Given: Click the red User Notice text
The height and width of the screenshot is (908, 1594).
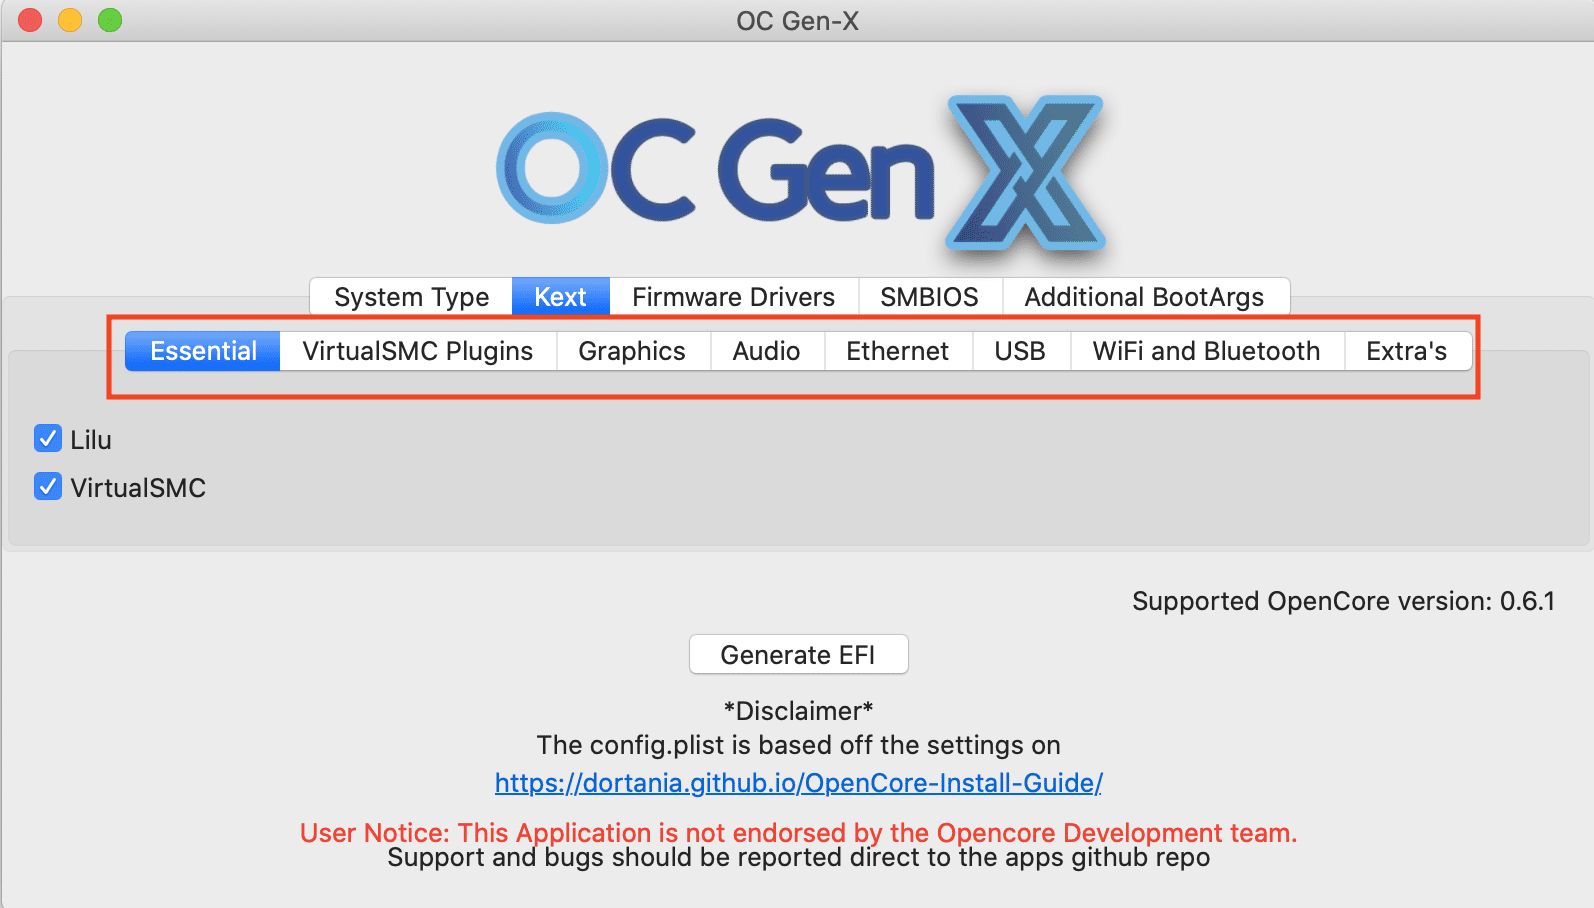Looking at the screenshot, I should click(x=798, y=832).
